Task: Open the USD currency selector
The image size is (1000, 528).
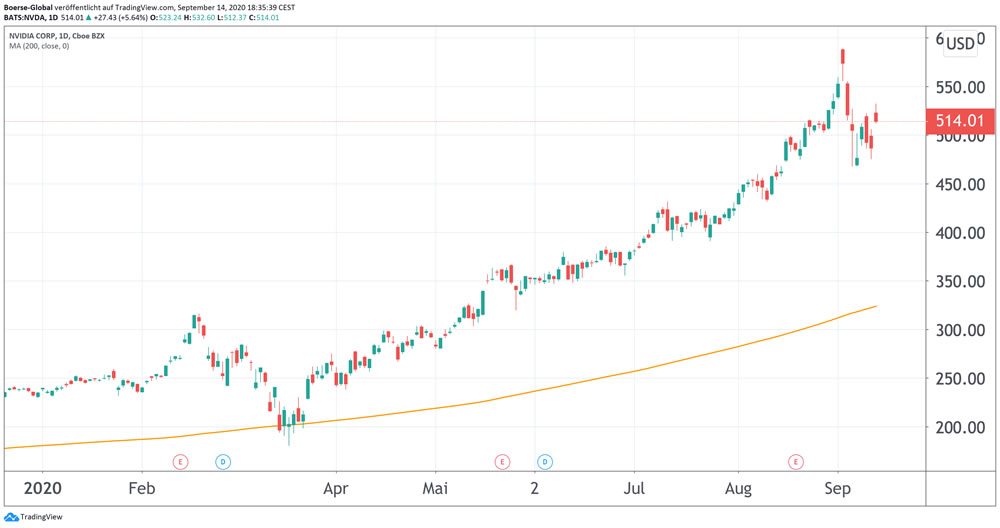Action: click(960, 43)
